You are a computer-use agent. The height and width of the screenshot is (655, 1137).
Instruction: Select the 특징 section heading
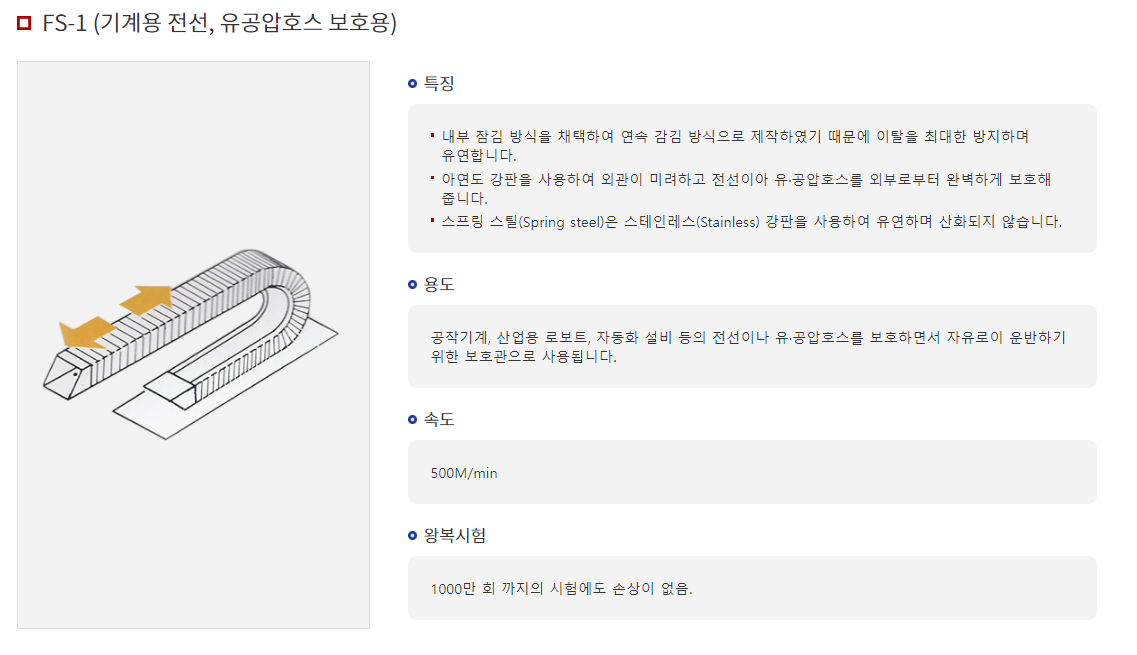pos(439,84)
